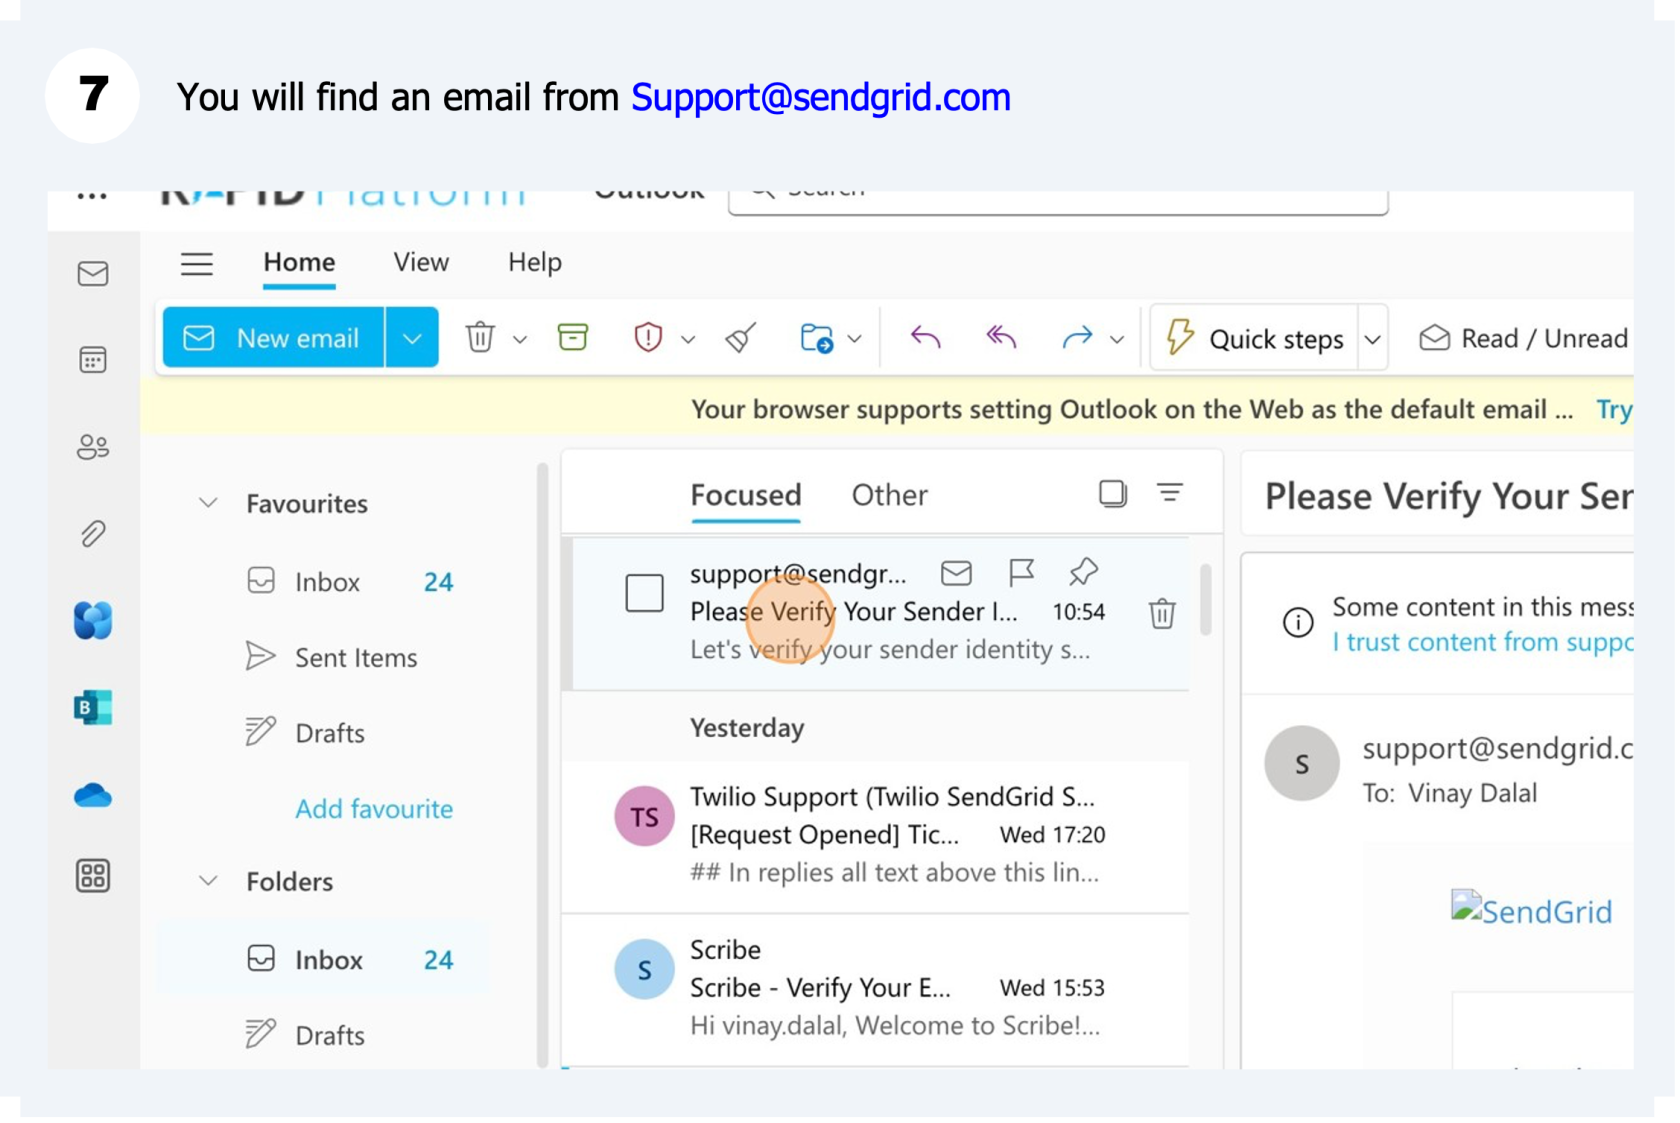Switch to the Help ribbon tab
Viewport: 1680px width, 1123px height.
point(535,262)
